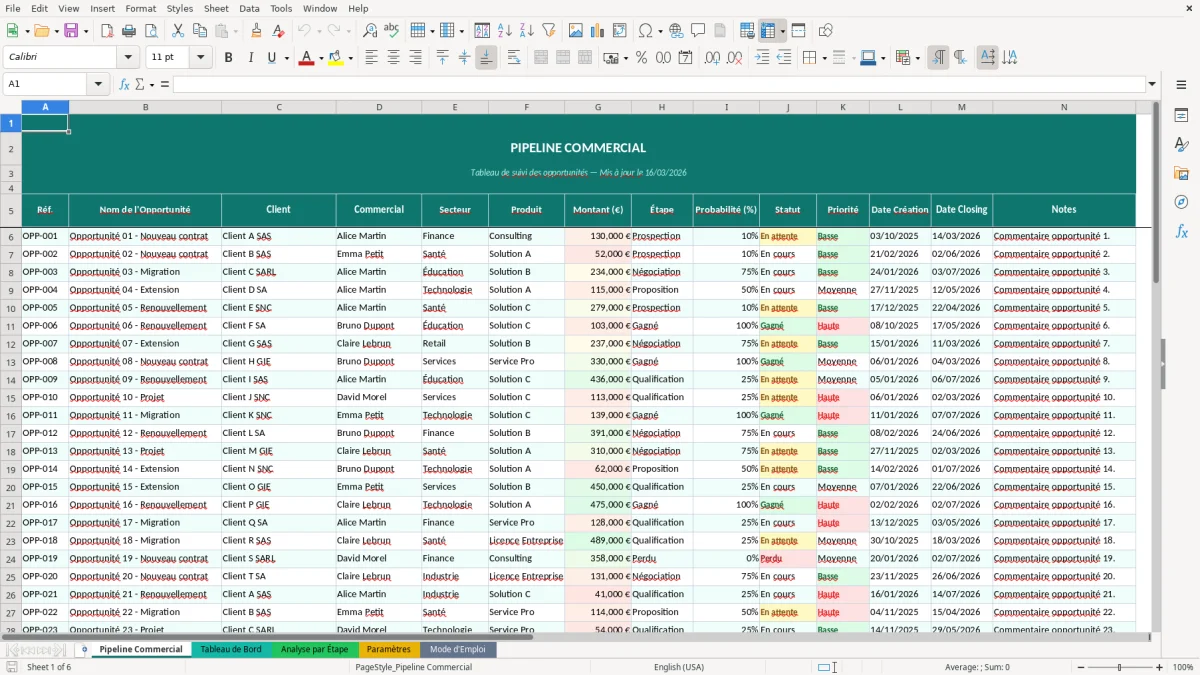Open the Background Color dropdown arrow
Screen dimensions: 1200x675
pyautogui.click(x=350, y=58)
